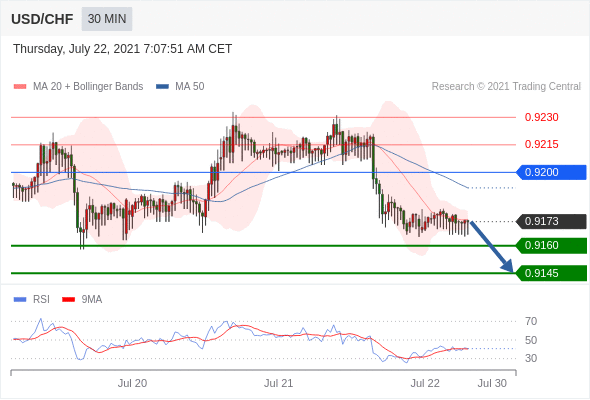Screen dimensions: 590x400
Task: Click the 30 MIN timeframe button
Action: (107, 19)
